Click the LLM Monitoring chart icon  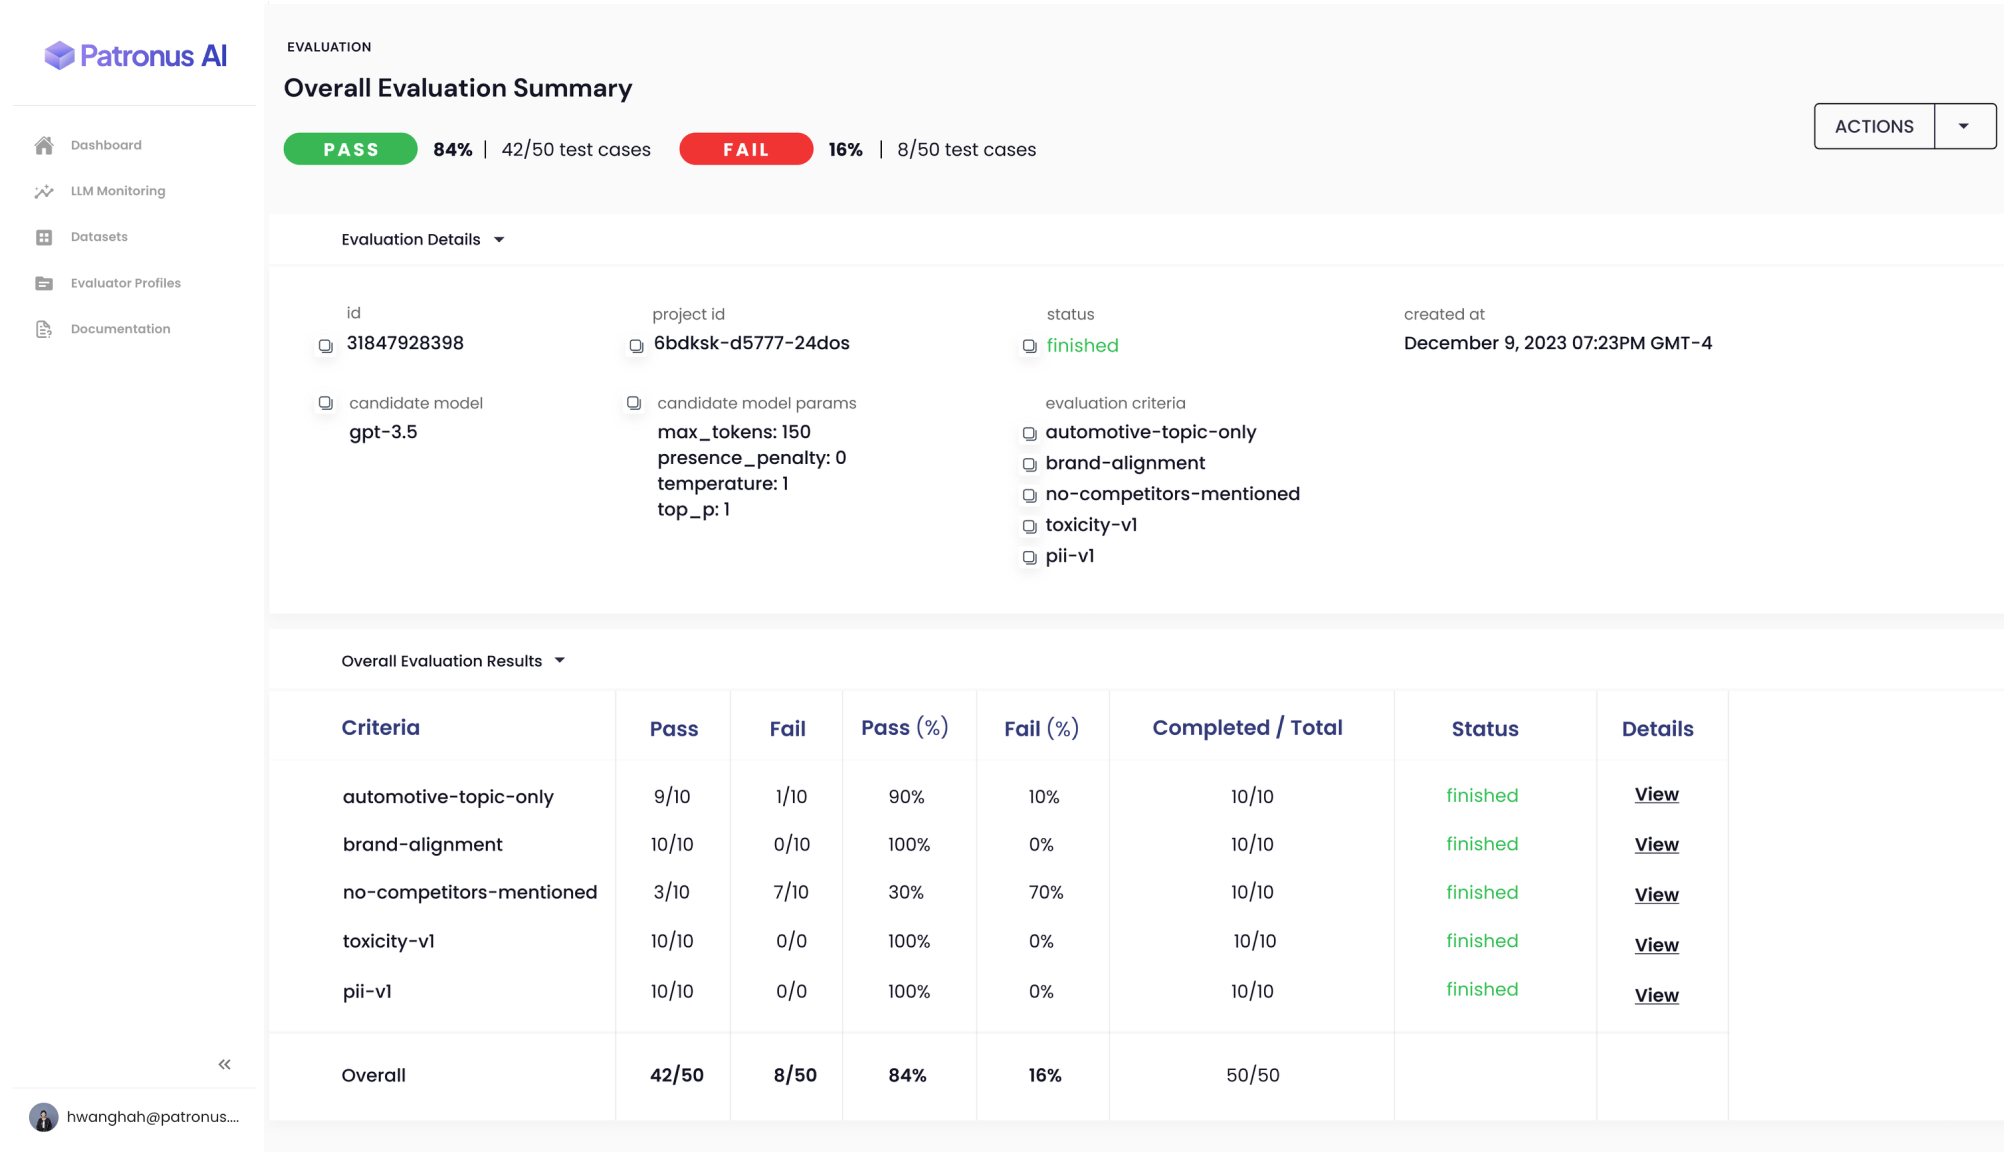[44, 192]
